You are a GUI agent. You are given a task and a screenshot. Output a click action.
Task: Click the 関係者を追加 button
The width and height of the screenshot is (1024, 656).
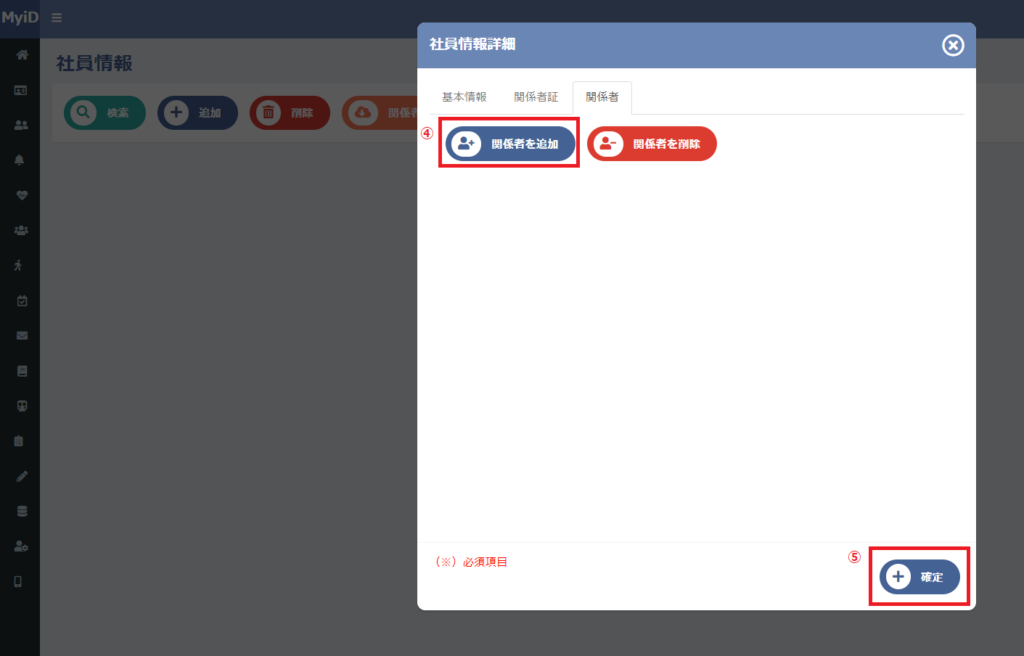510,144
